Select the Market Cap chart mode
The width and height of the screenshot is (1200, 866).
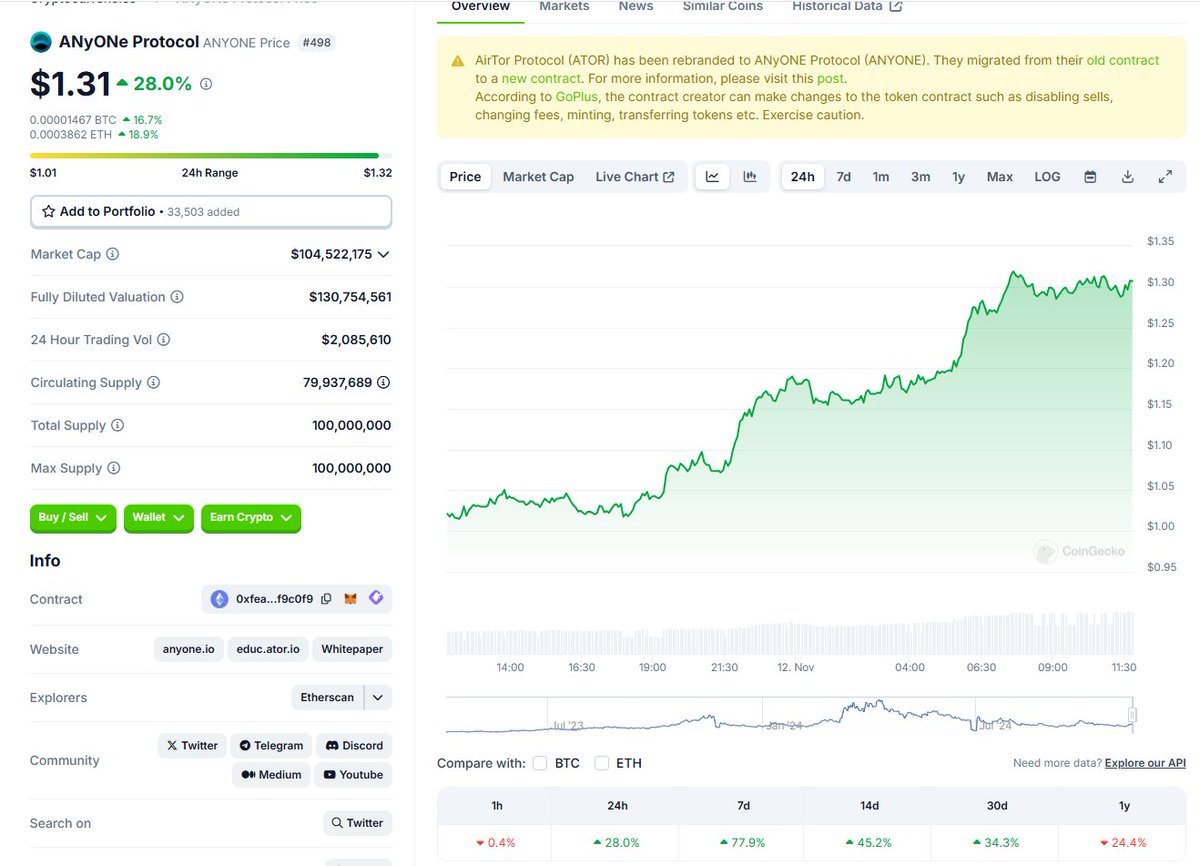click(x=538, y=177)
